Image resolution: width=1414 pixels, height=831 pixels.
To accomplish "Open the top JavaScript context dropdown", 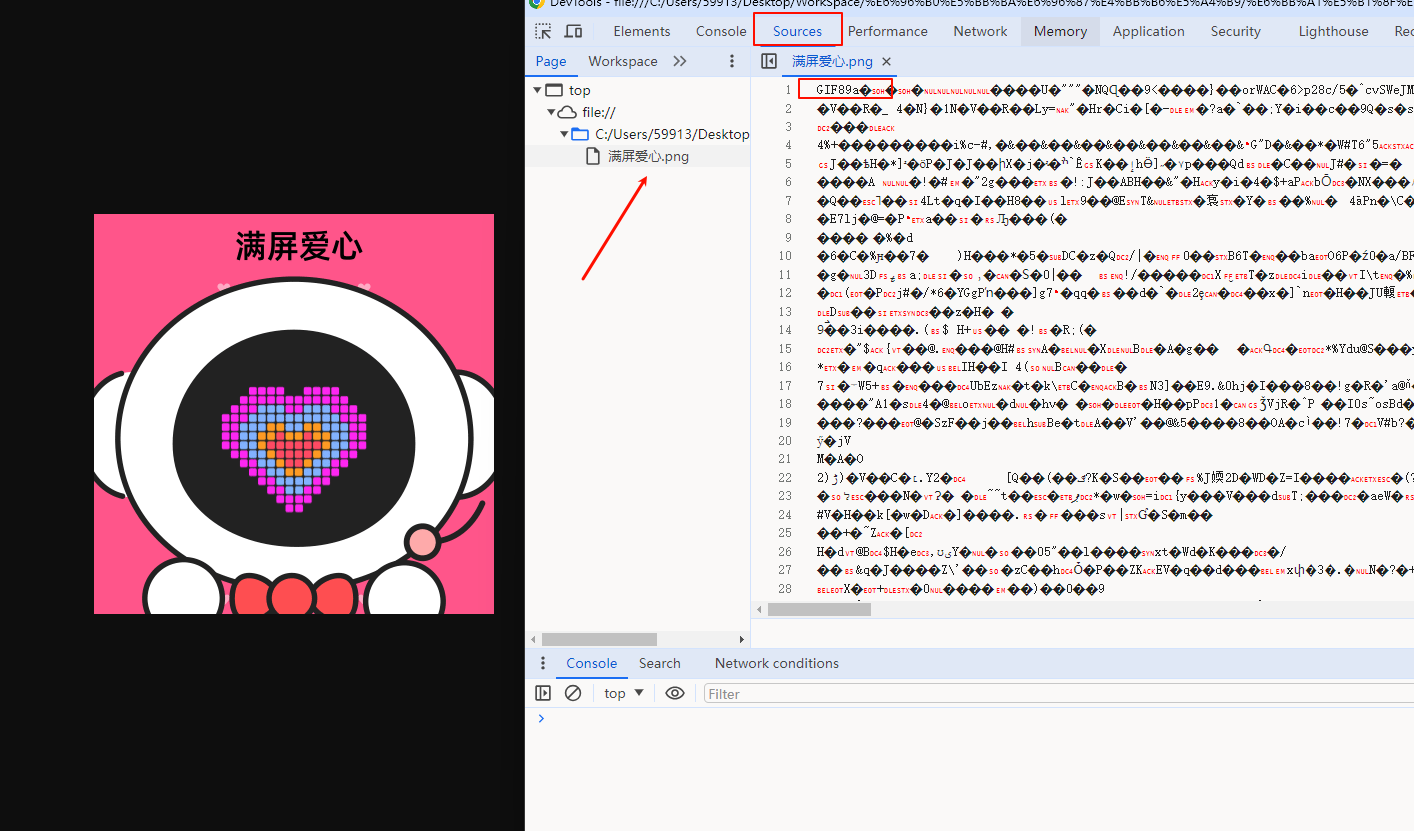I will click(x=624, y=693).
